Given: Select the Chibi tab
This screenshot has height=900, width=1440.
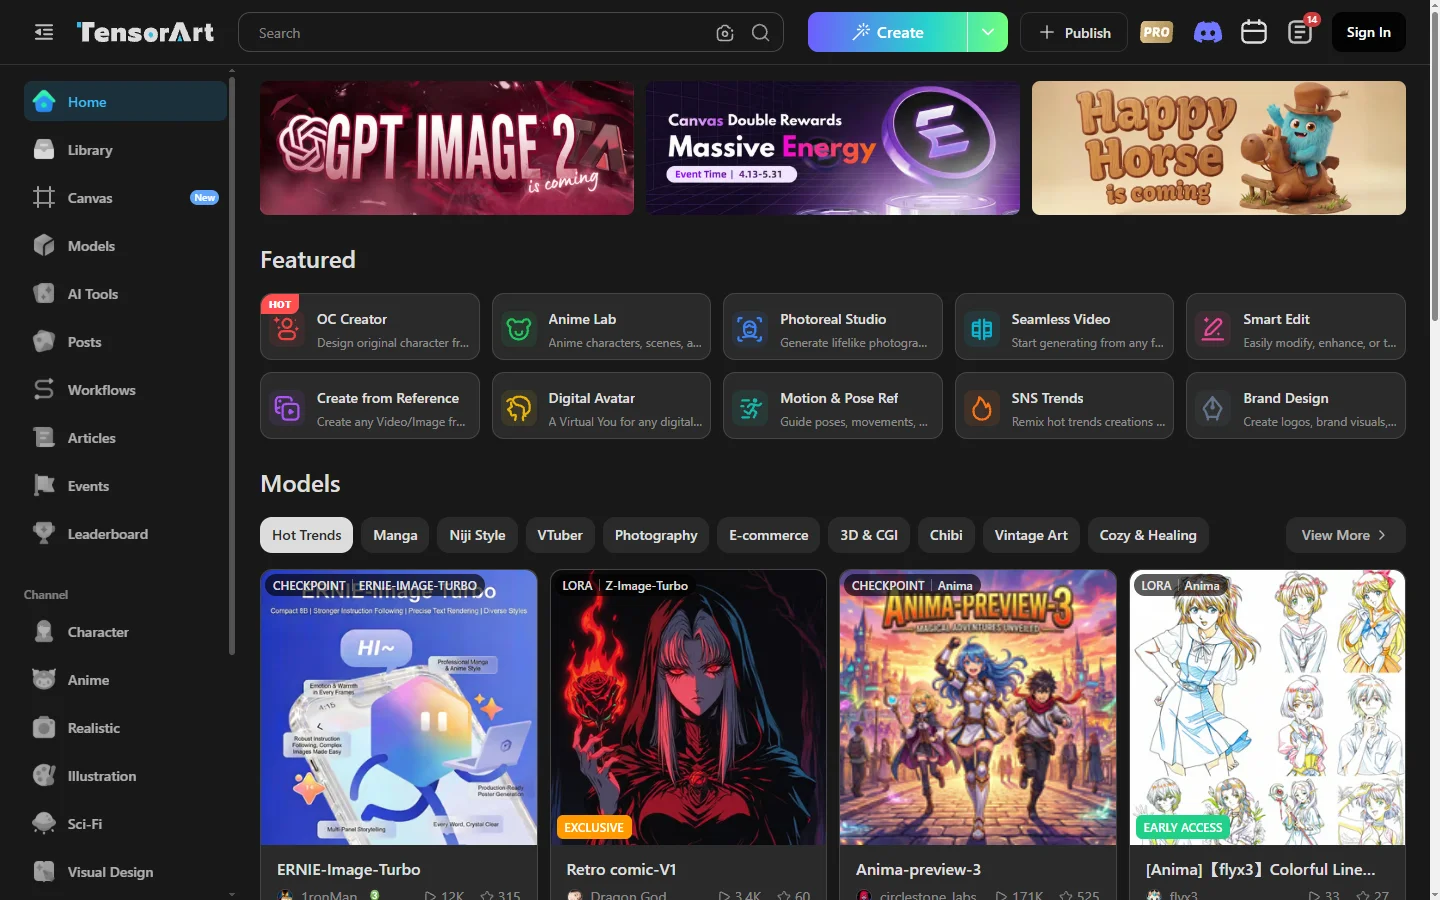Looking at the screenshot, I should [946, 535].
